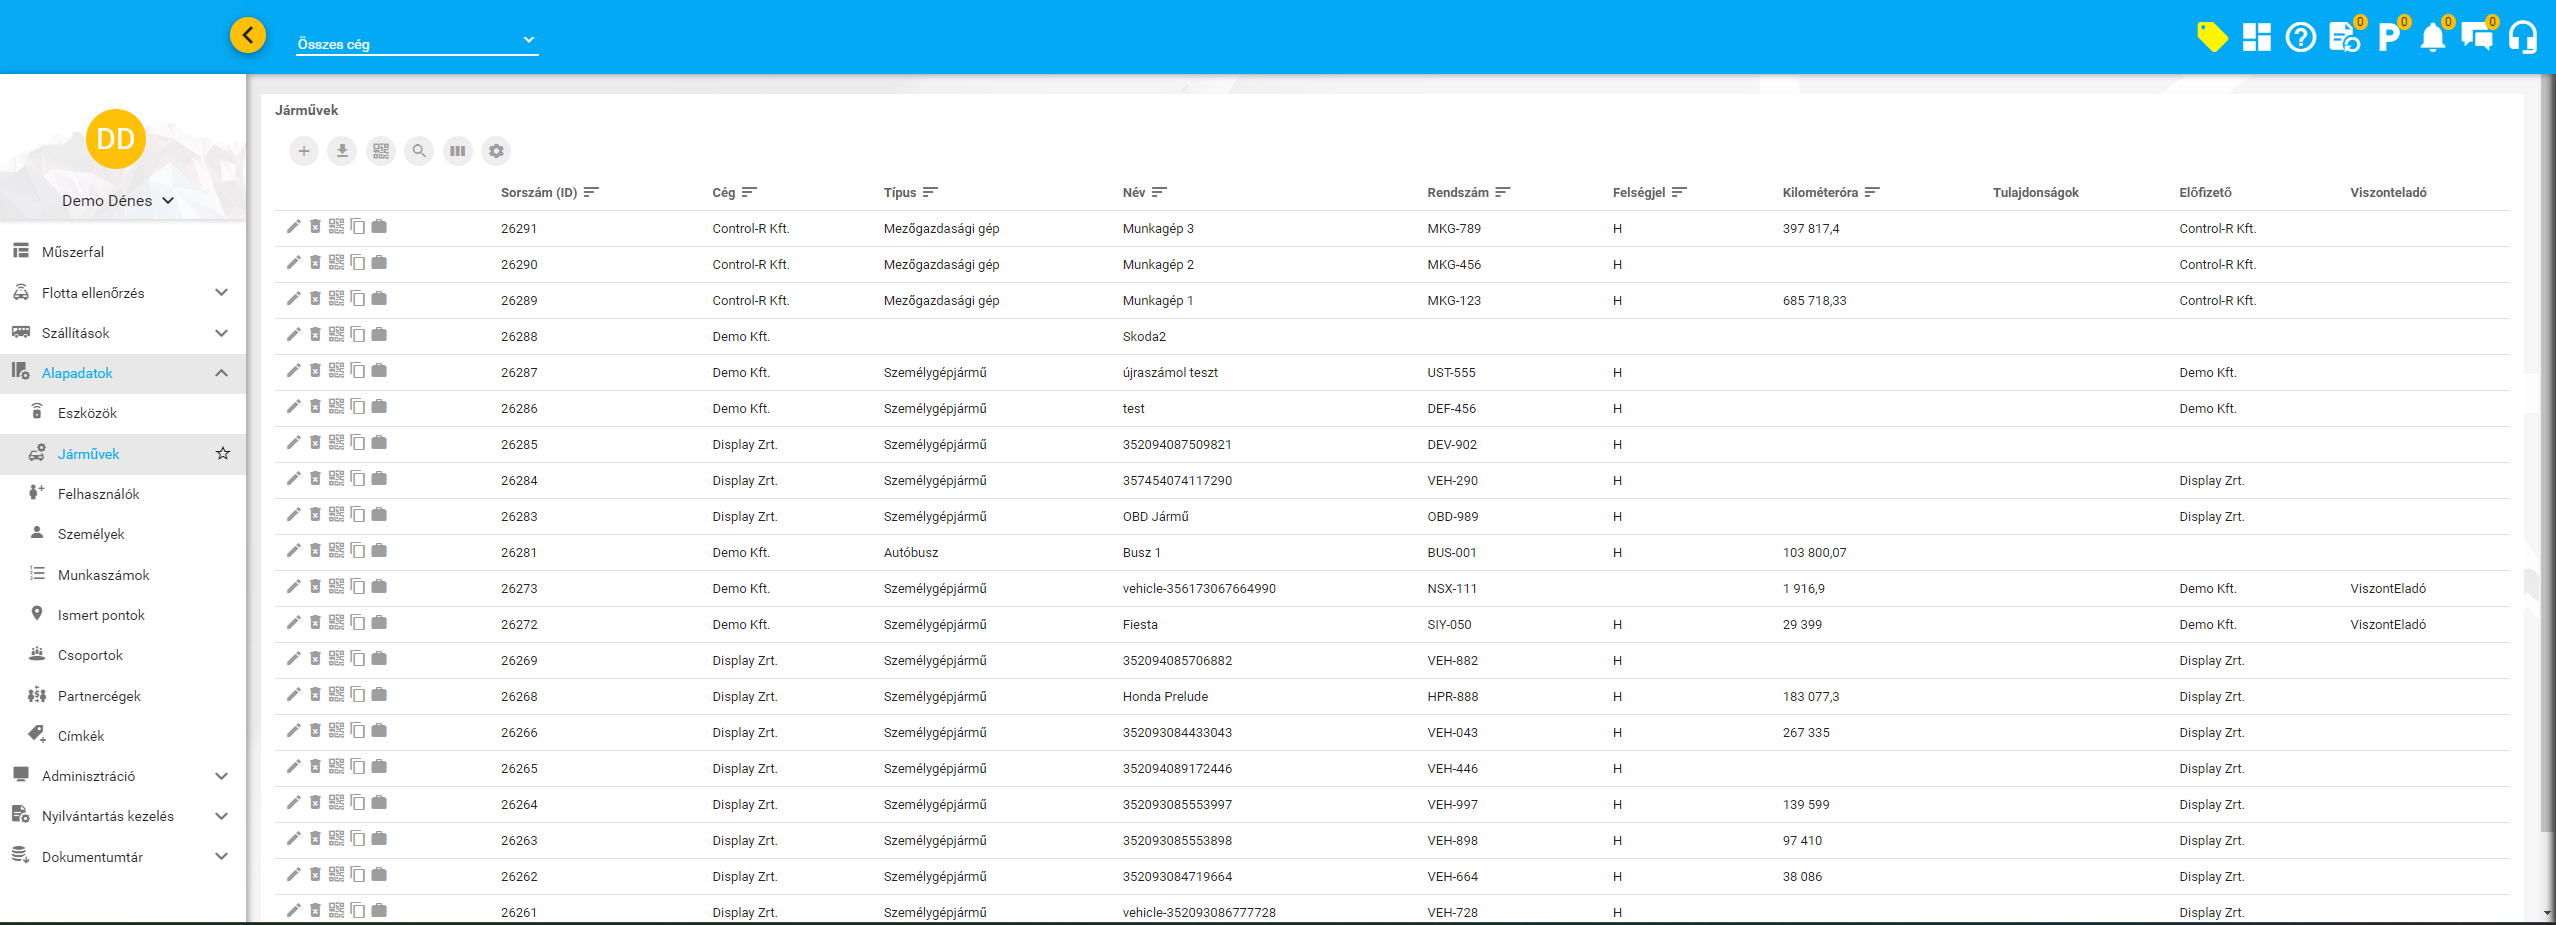Toggle favorite star next to Járművek

223,454
